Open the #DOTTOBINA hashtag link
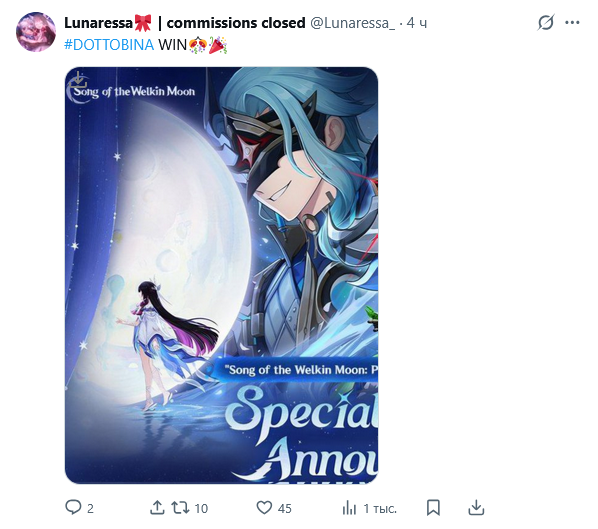 [x=109, y=45]
